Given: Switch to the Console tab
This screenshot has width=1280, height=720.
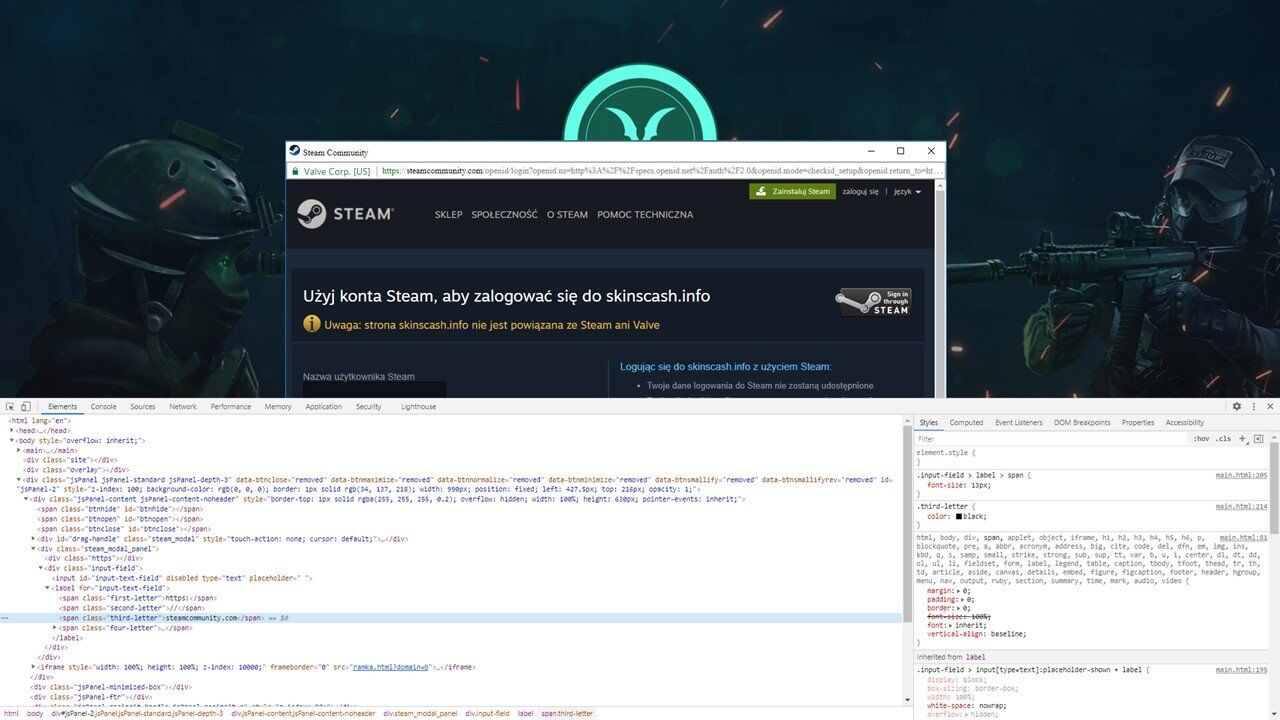Looking at the screenshot, I should [x=103, y=407].
